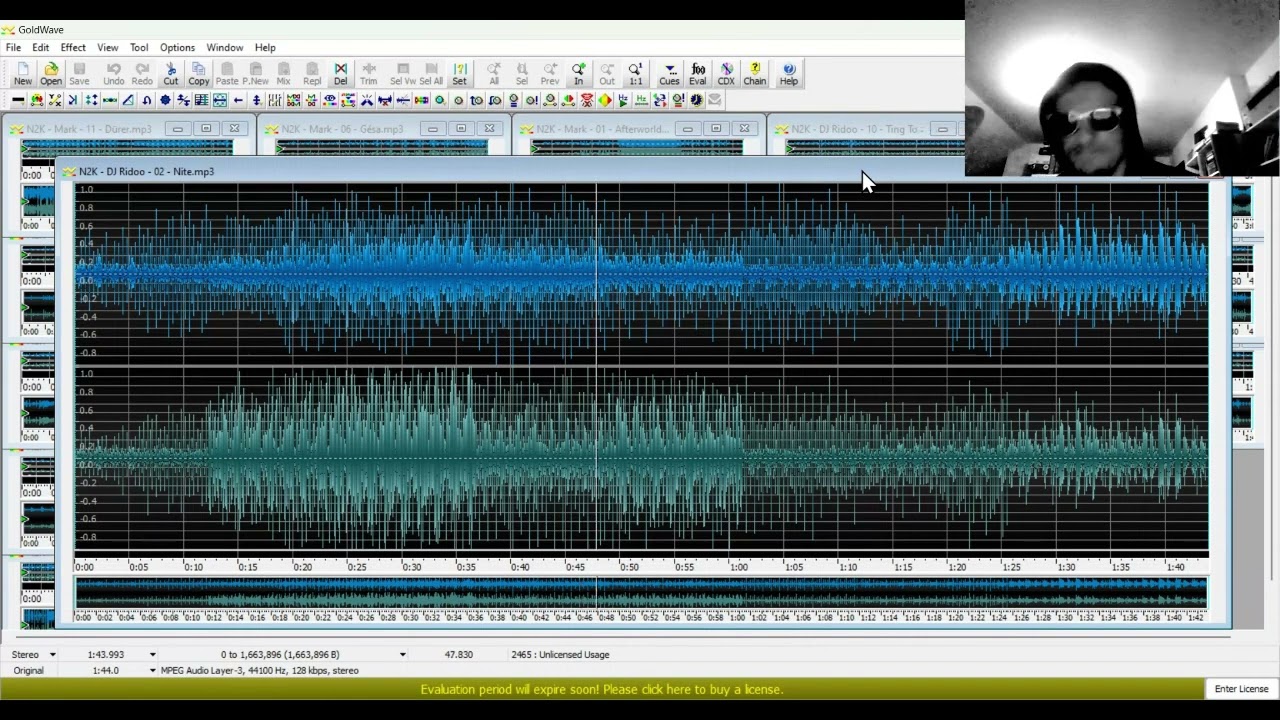Expand the Stereo channel dropdown
The image size is (1280, 720).
(x=52, y=655)
